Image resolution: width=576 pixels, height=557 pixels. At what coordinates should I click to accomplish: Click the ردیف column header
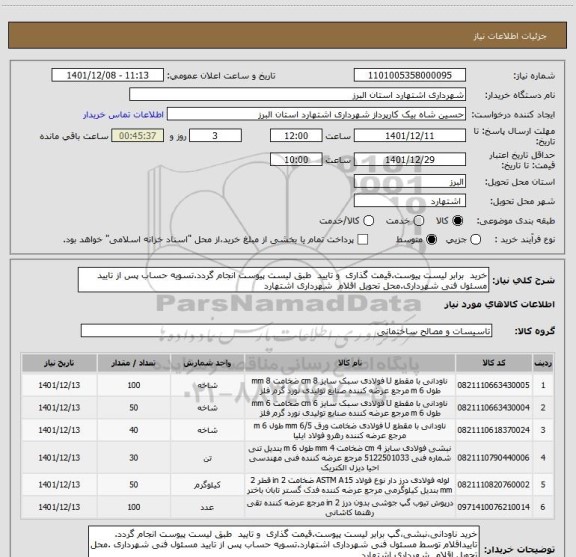coord(543,363)
